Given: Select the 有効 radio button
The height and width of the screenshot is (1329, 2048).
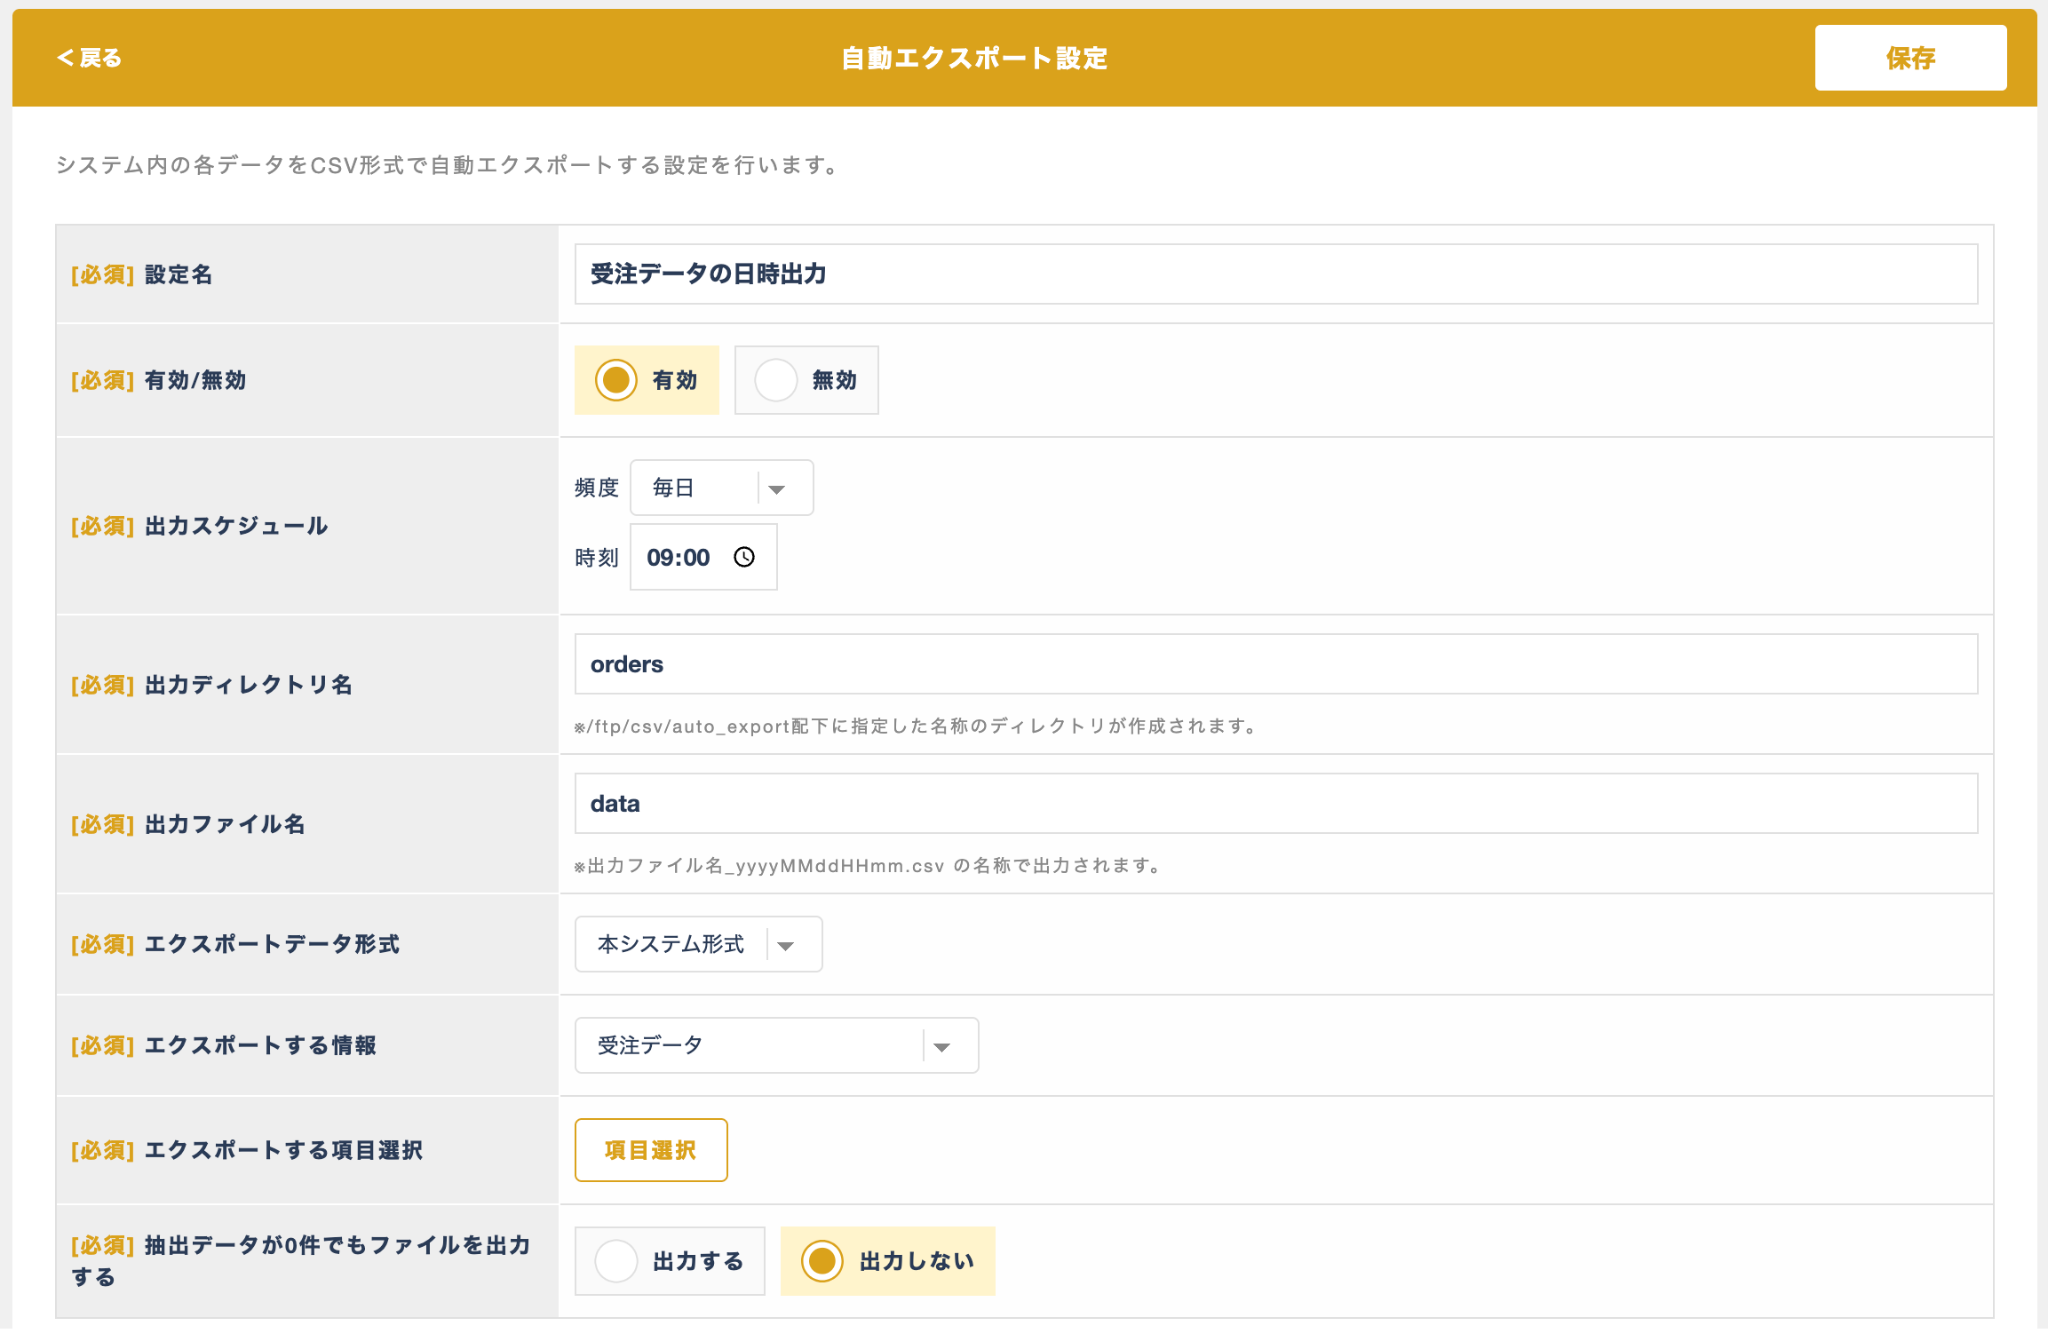Looking at the screenshot, I should click(x=646, y=380).
